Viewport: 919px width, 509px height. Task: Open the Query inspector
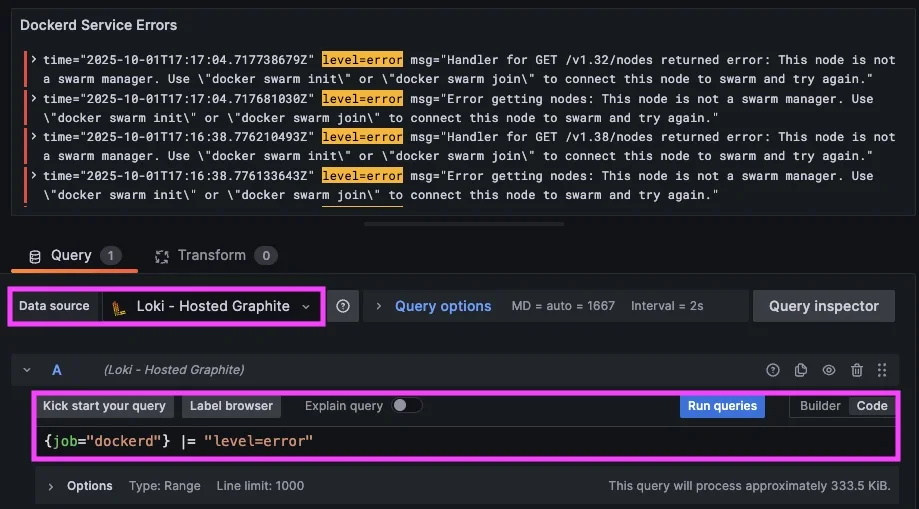click(x=823, y=306)
